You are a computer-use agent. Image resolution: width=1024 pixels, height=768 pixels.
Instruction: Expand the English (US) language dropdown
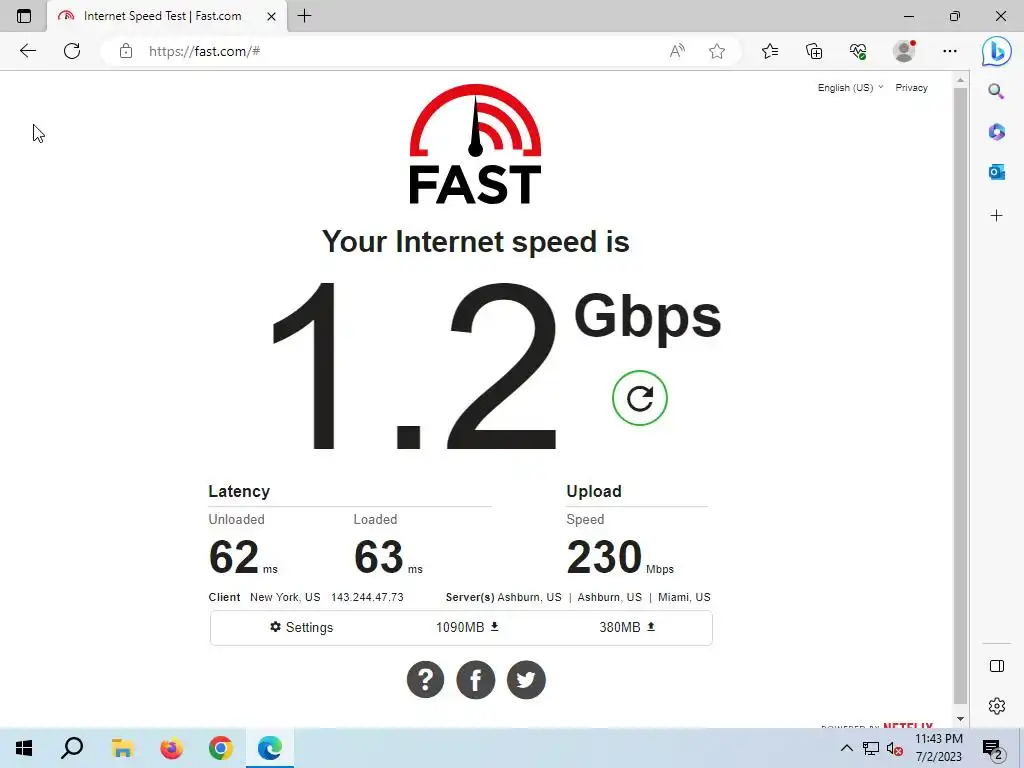click(x=850, y=88)
